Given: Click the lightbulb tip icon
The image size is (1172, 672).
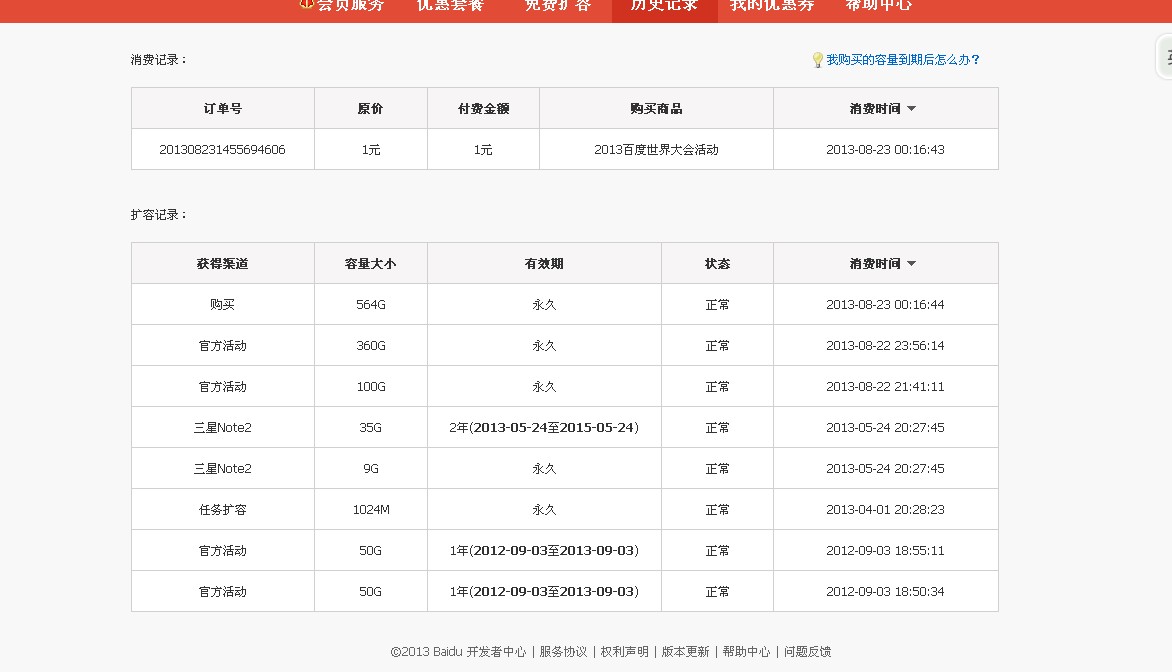Looking at the screenshot, I should pyautogui.click(x=817, y=60).
